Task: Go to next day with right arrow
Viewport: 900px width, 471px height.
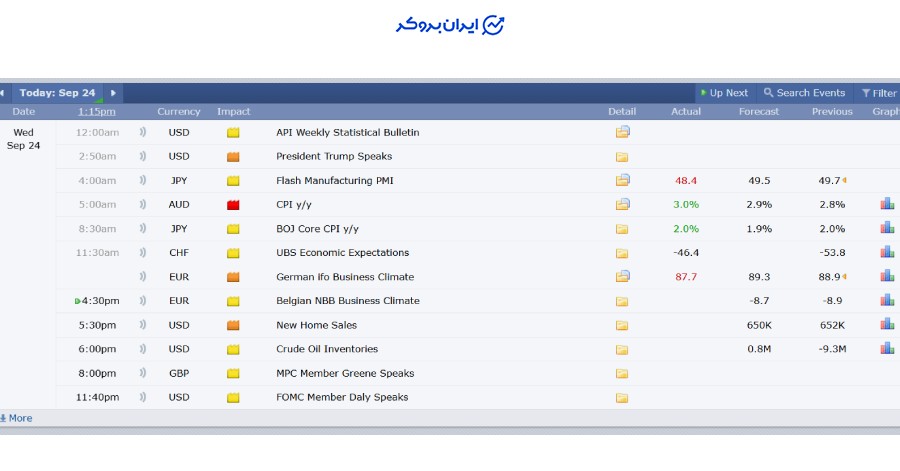Action: [x=113, y=93]
